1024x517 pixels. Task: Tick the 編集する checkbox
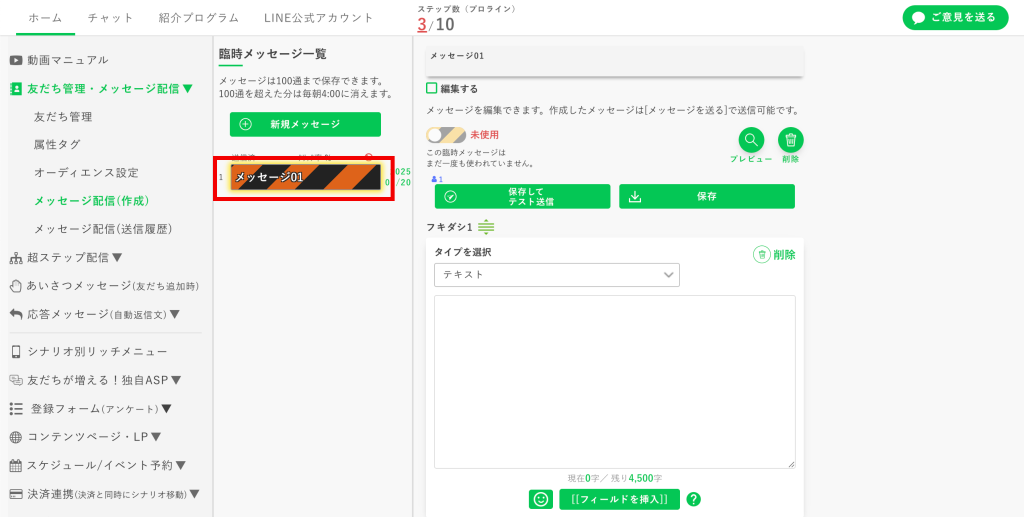pyautogui.click(x=432, y=88)
